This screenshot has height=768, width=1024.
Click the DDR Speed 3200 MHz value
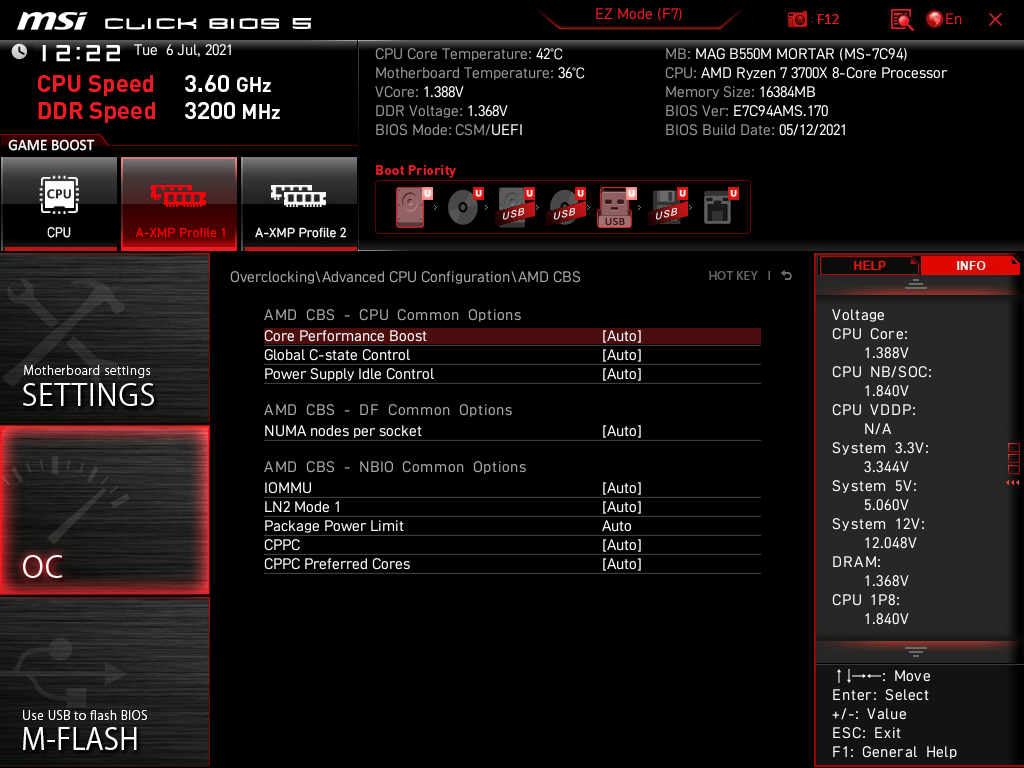pyautogui.click(x=232, y=111)
